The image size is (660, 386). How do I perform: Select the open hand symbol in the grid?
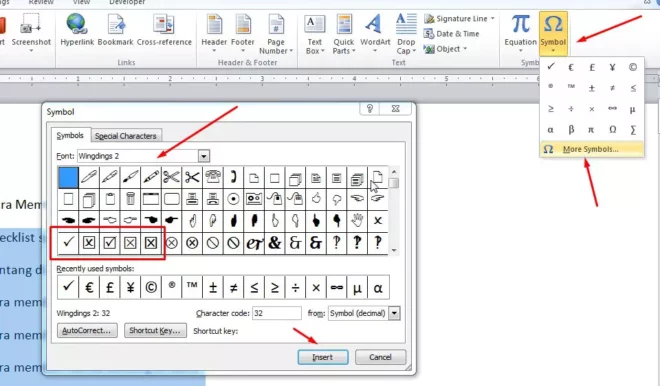tap(357, 220)
